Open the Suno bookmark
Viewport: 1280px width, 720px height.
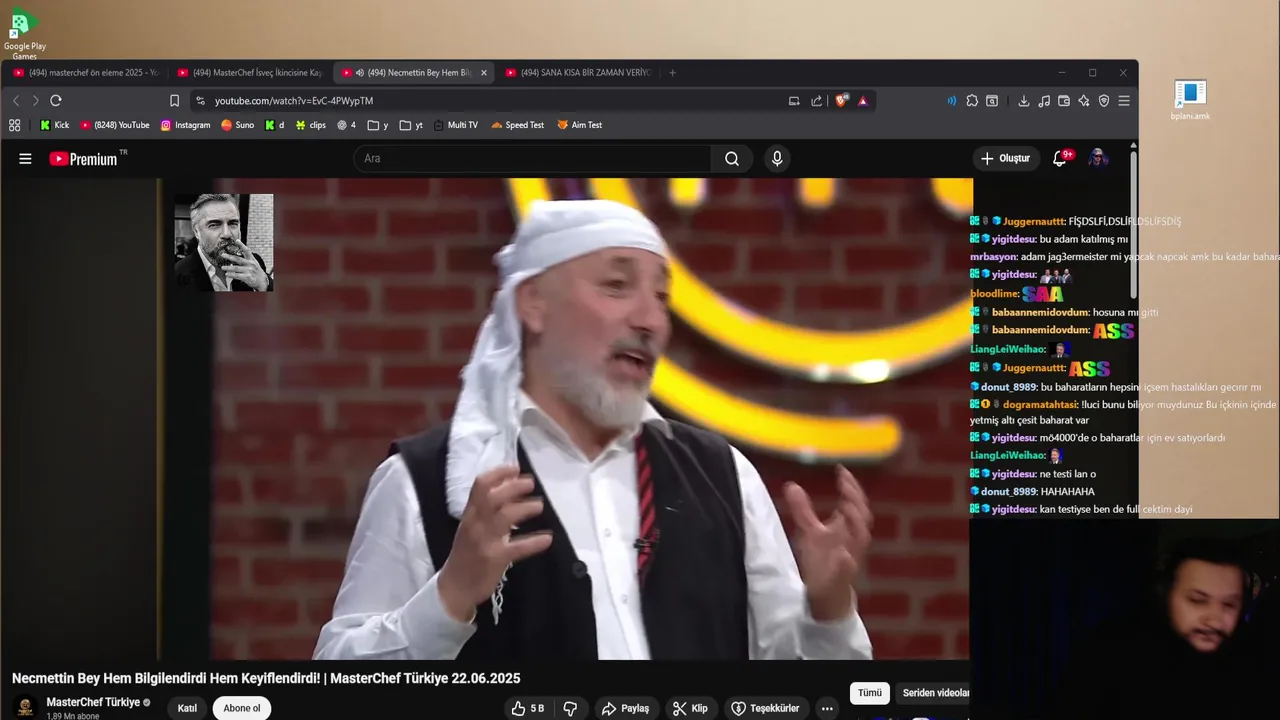point(237,125)
